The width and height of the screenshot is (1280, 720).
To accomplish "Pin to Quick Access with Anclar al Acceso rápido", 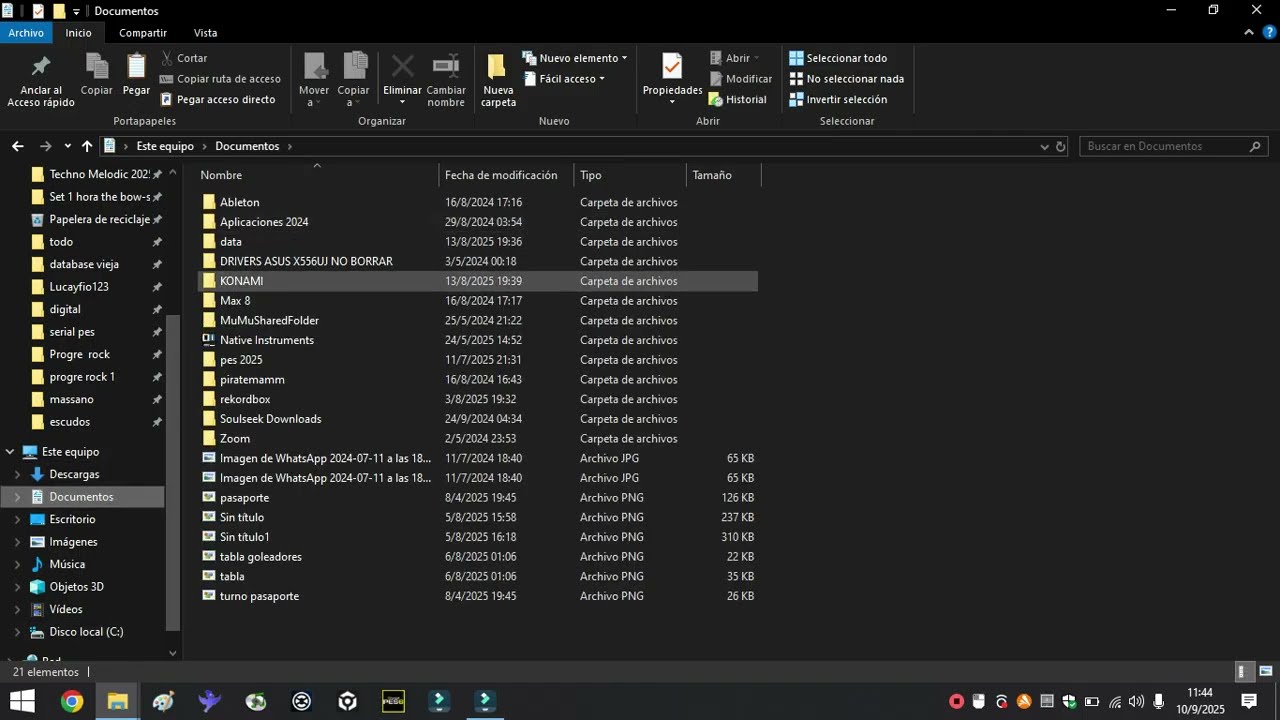I will [41, 80].
